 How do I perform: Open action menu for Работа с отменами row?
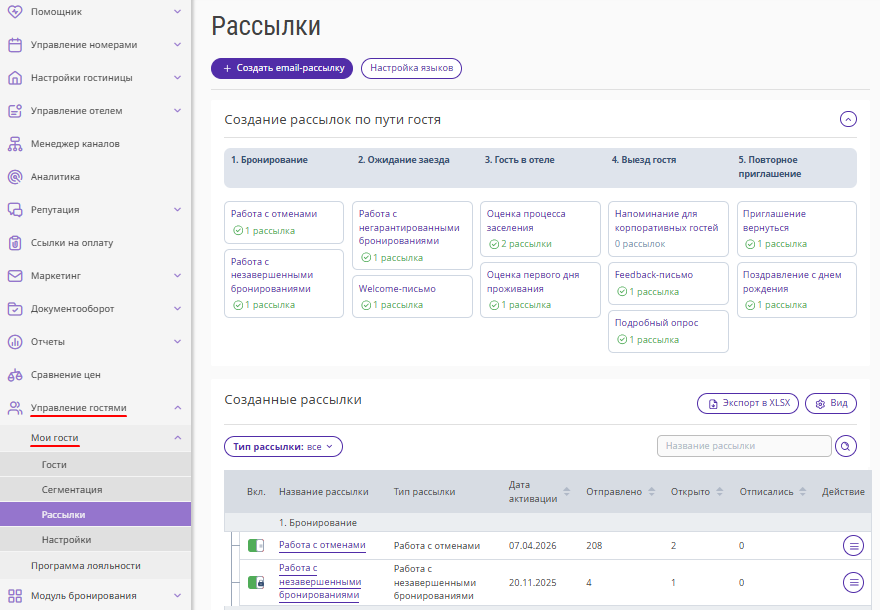tap(853, 545)
